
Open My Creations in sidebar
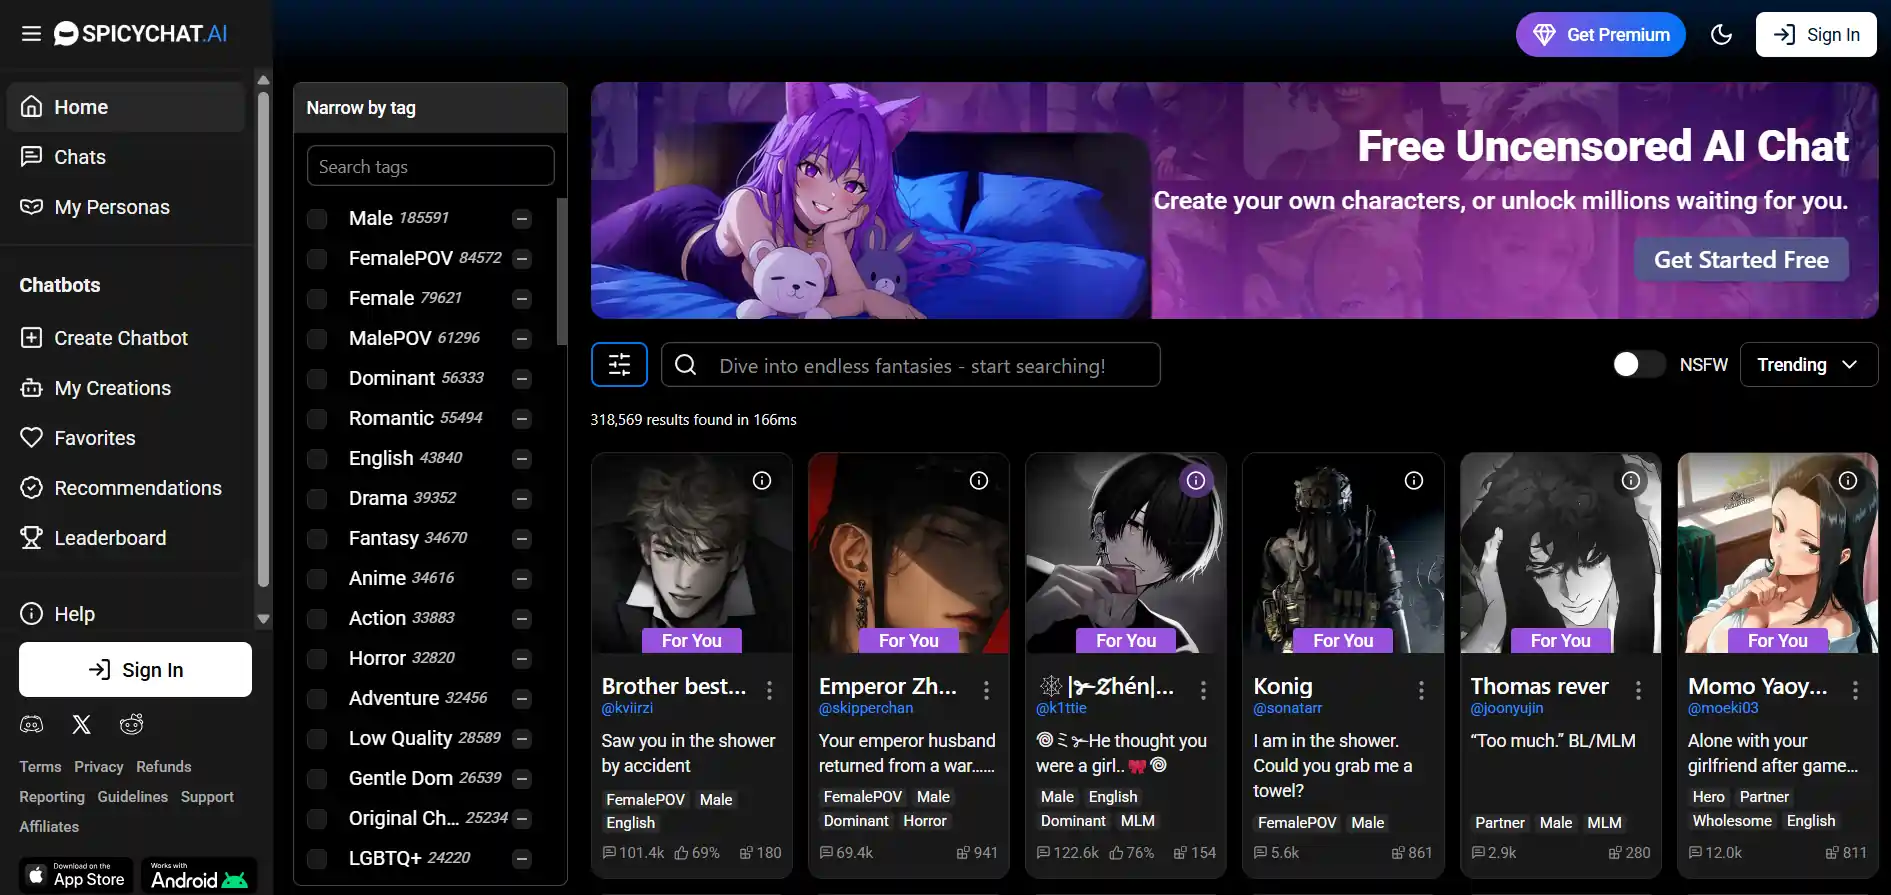click(126, 388)
